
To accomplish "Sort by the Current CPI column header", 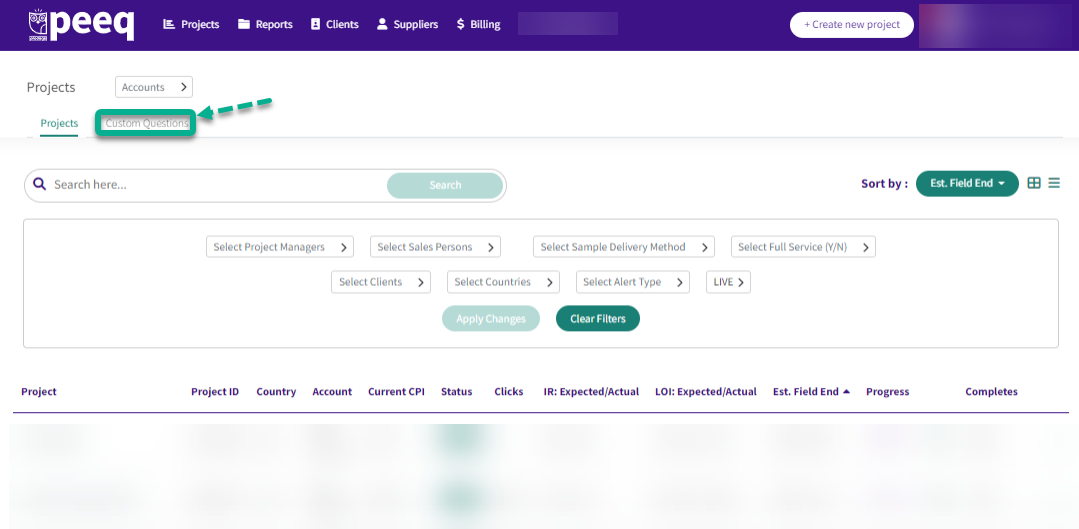I will click(x=396, y=391).
